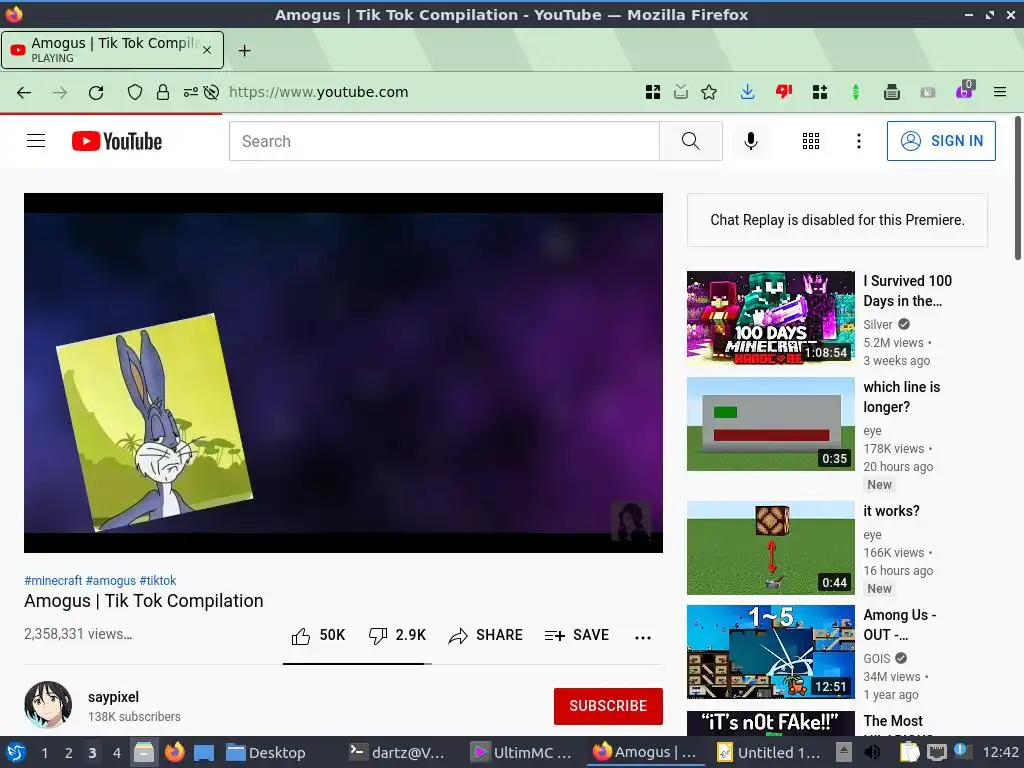Open the permissions icon in address bar

pos(190,92)
